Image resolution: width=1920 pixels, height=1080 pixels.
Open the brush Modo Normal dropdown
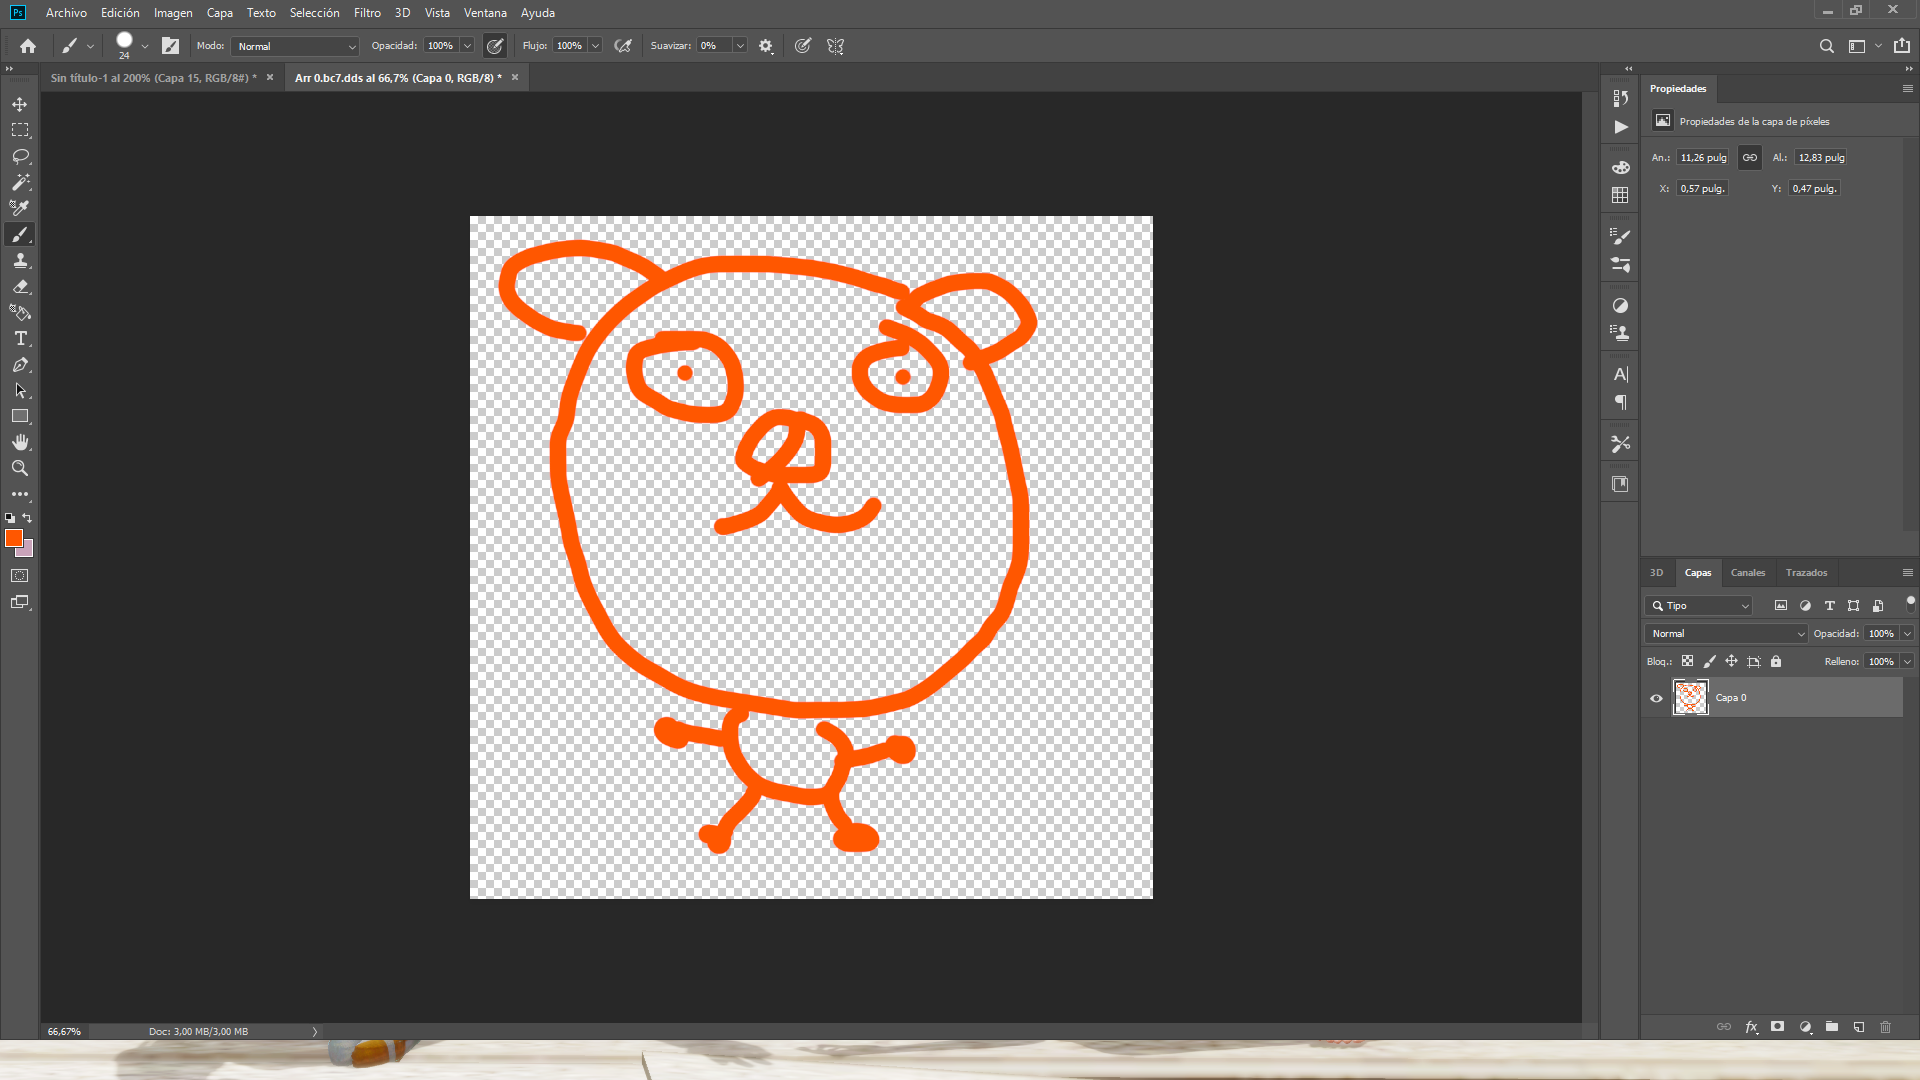click(x=295, y=46)
